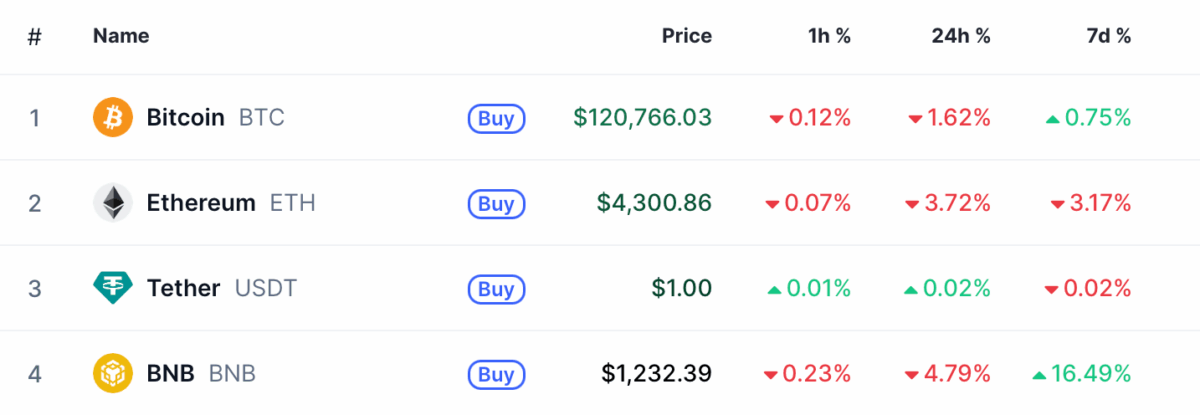1200x415 pixels.
Task: Open the Tether name link
Action: (183, 289)
